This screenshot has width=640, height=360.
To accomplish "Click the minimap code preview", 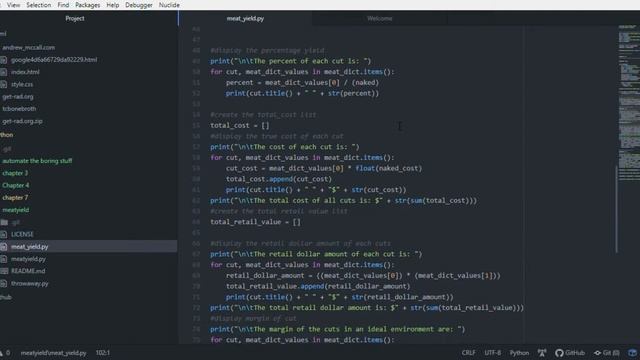I will (x=629, y=102).
